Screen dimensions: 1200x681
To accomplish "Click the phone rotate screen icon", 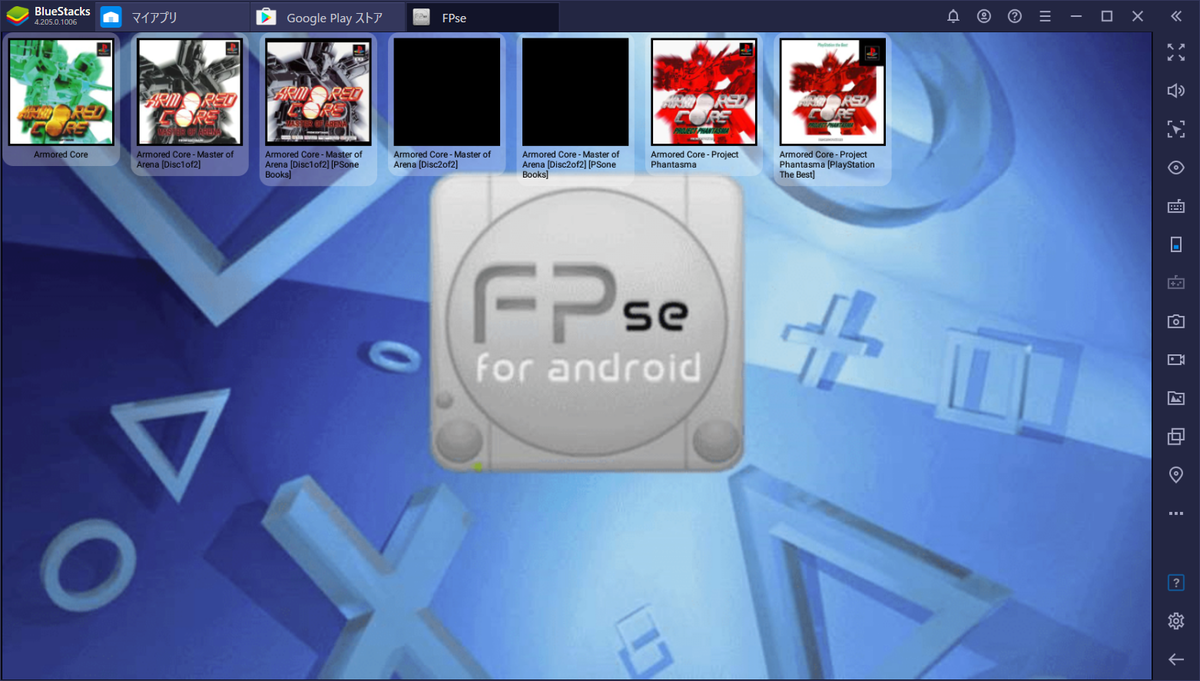I will (1176, 244).
